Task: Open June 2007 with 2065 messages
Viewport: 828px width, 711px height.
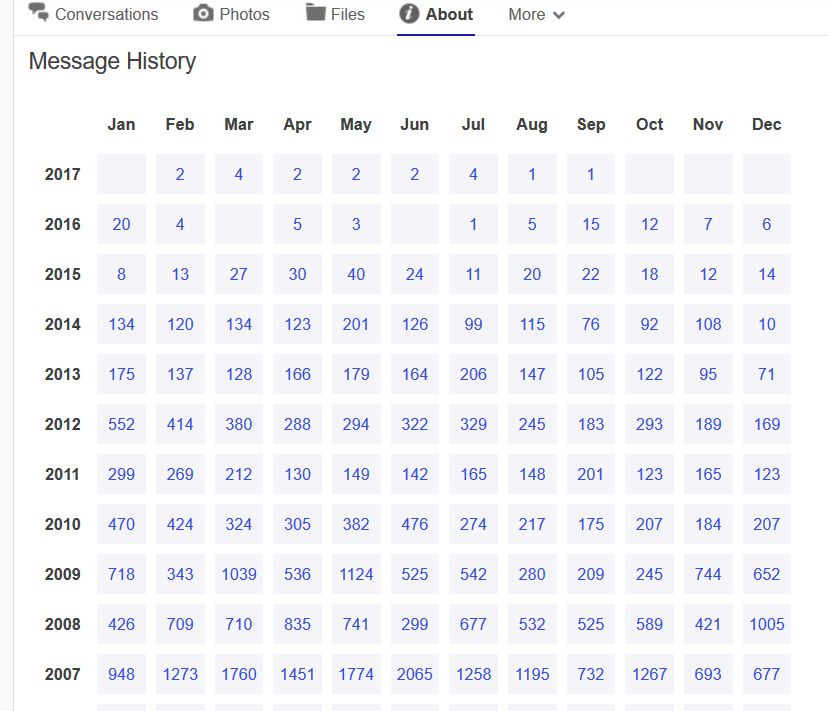Action: click(415, 674)
